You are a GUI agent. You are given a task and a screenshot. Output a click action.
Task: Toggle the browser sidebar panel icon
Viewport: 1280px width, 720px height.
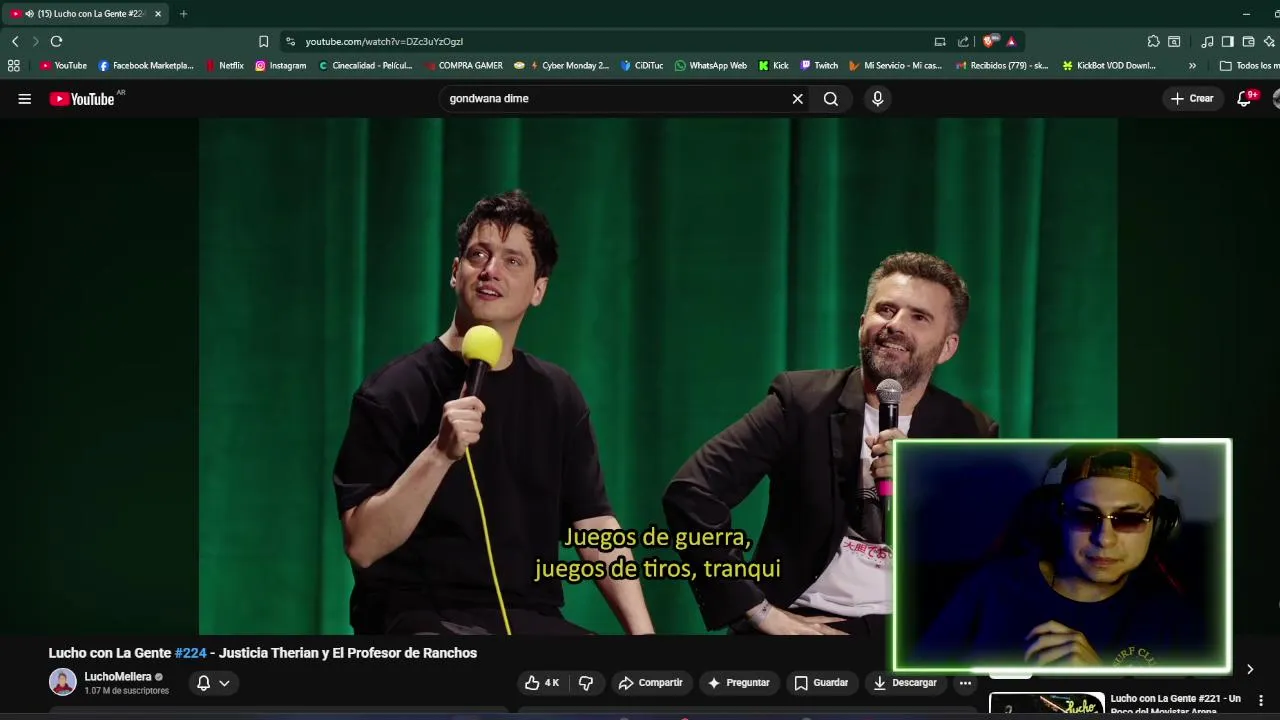tap(1228, 41)
